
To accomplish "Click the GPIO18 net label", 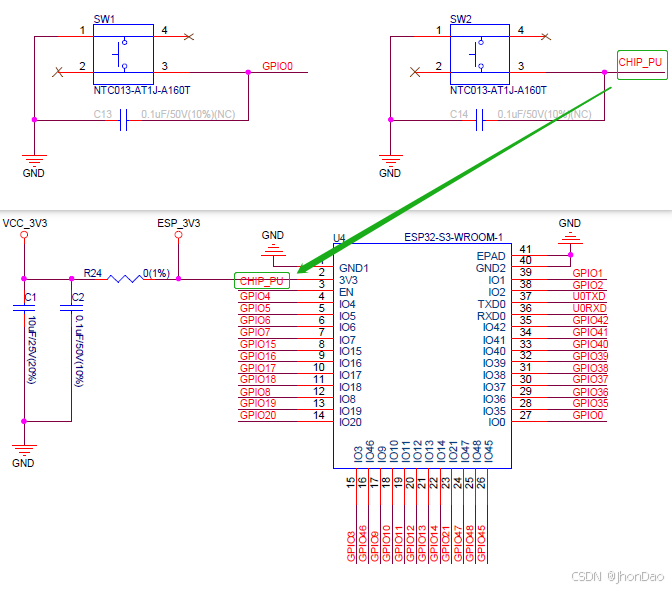I will click(x=258, y=380).
